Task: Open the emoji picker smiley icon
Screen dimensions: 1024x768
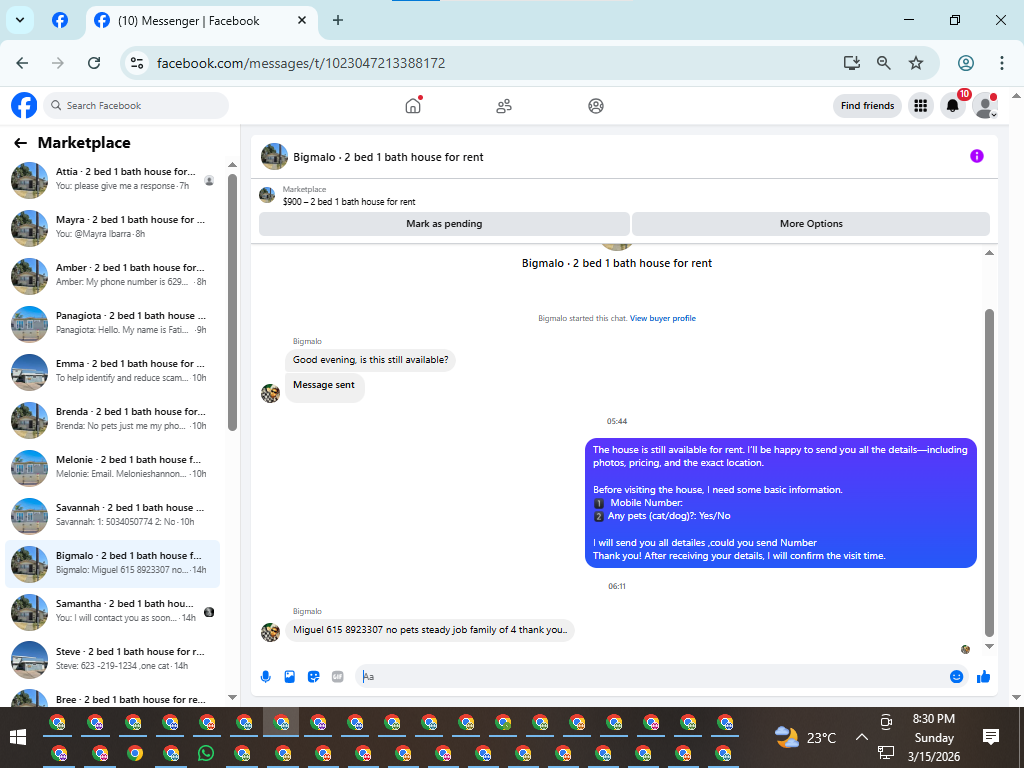Action: tap(956, 677)
